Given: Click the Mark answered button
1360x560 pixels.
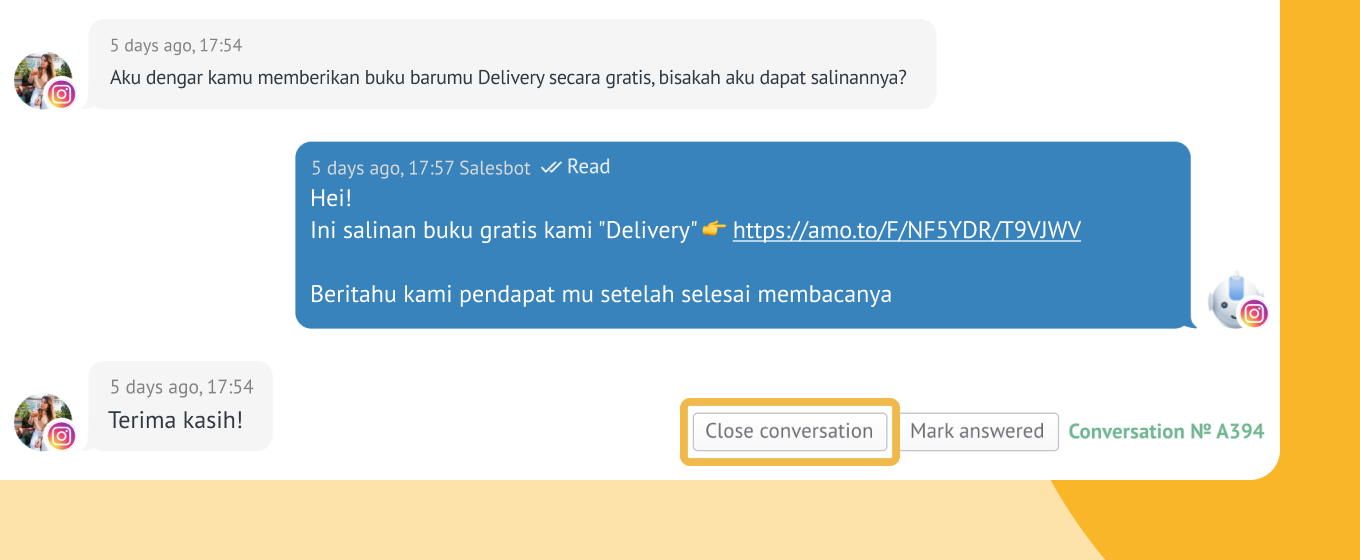Looking at the screenshot, I should tap(977, 431).
